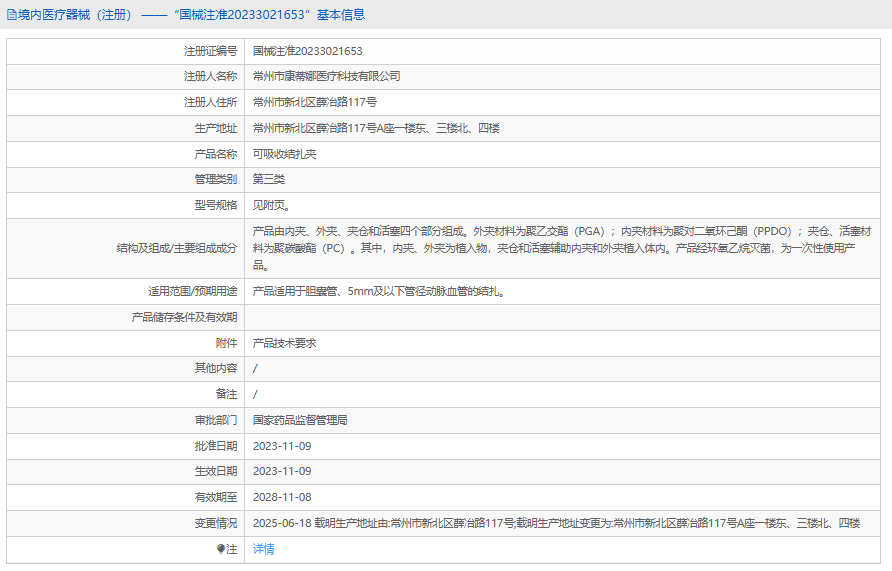Click attachment entry 产品技术要求

click(284, 343)
